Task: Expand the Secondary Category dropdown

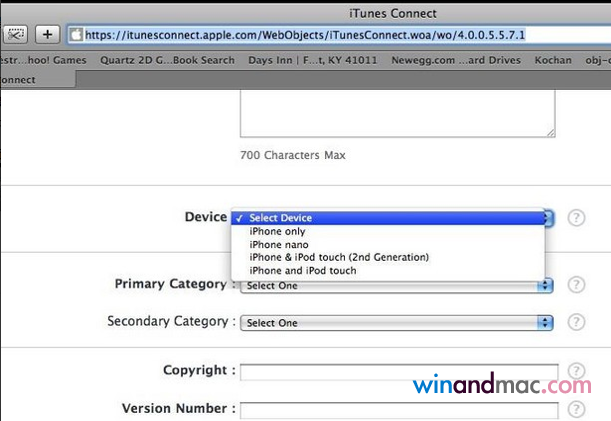Action: click(396, 323)
